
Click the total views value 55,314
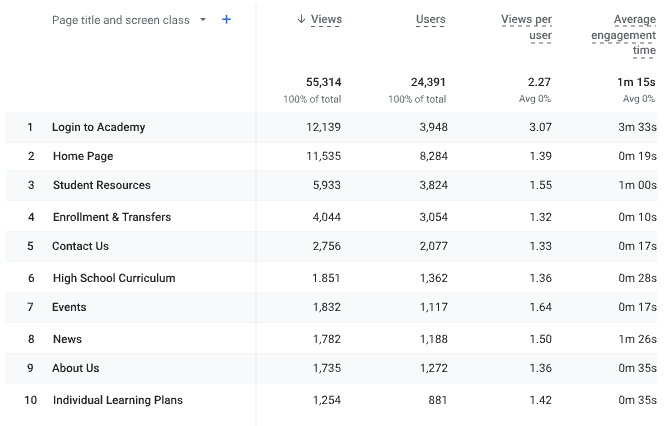click(324, 82)
